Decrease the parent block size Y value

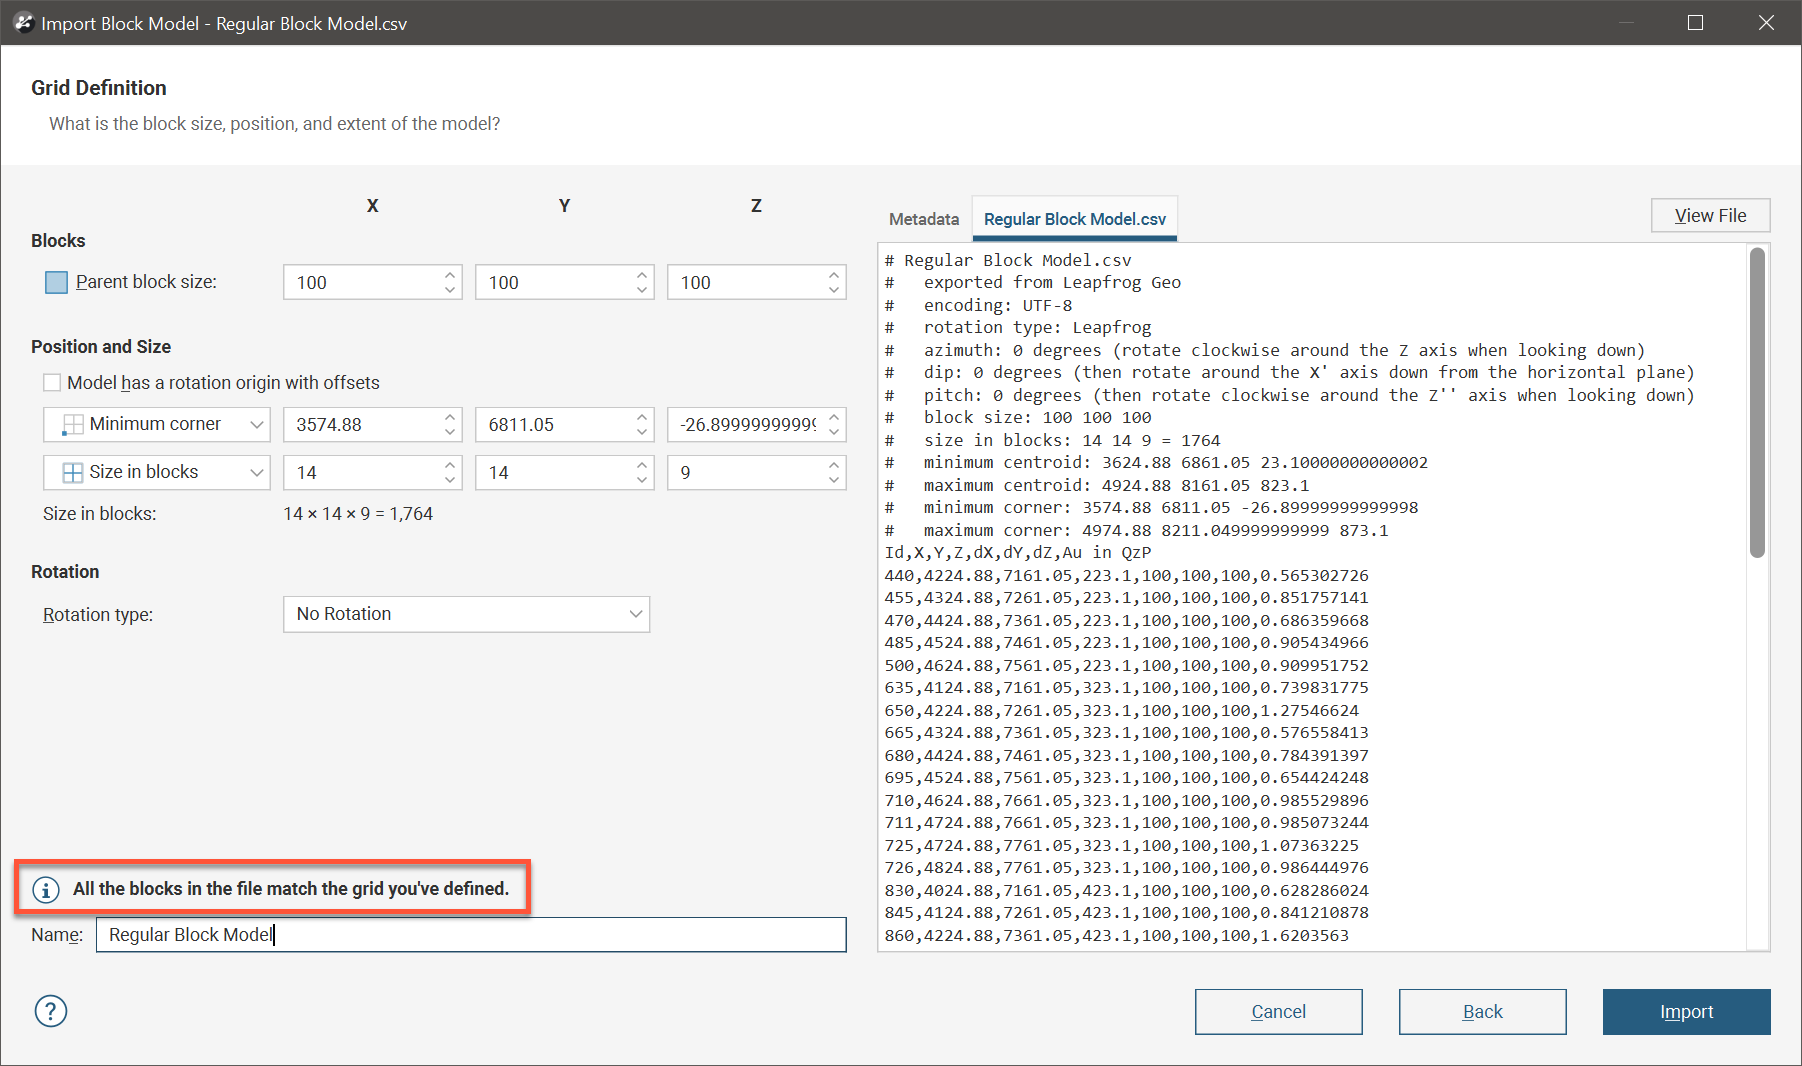tap(642, 290)
